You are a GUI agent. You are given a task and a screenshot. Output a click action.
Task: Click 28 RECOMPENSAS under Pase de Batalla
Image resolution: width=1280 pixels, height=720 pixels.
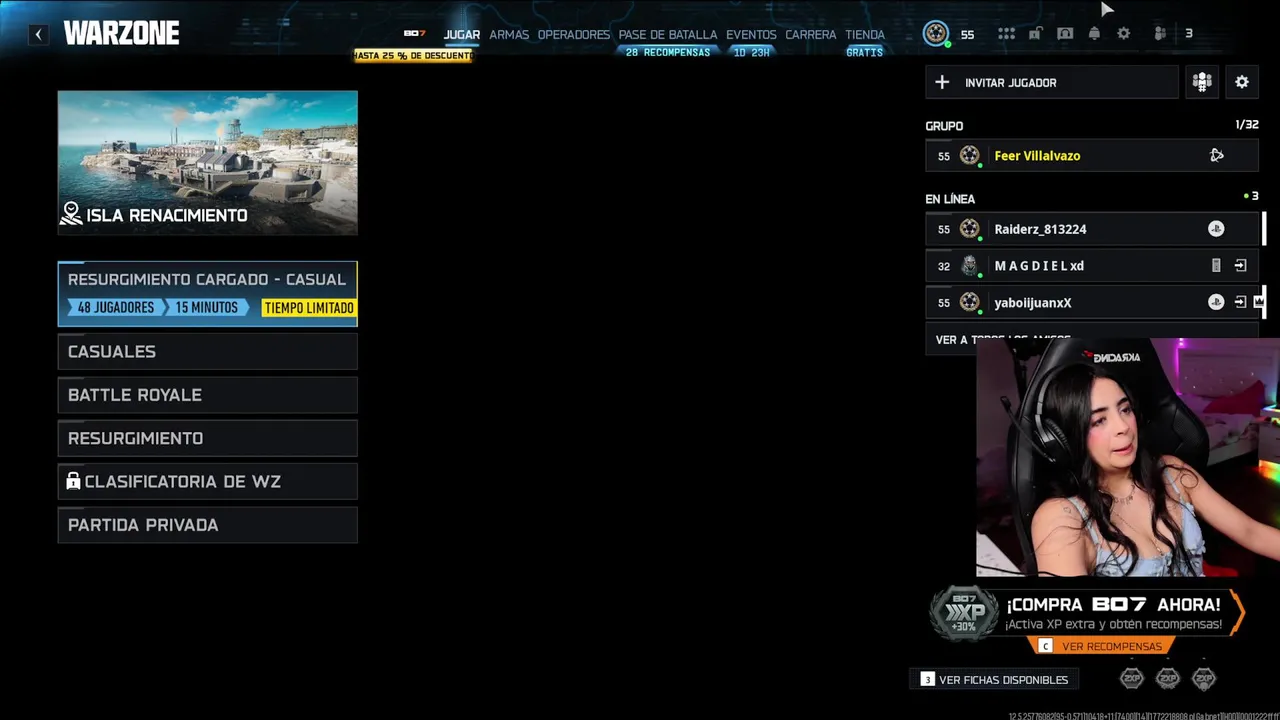pyautogui.click(x=668, y=52)
